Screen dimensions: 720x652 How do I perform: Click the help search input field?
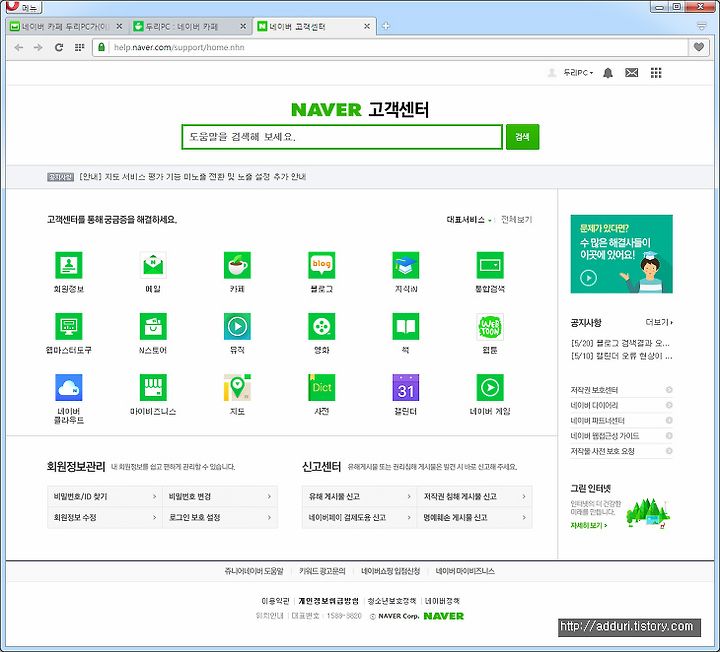pos(342,137)
